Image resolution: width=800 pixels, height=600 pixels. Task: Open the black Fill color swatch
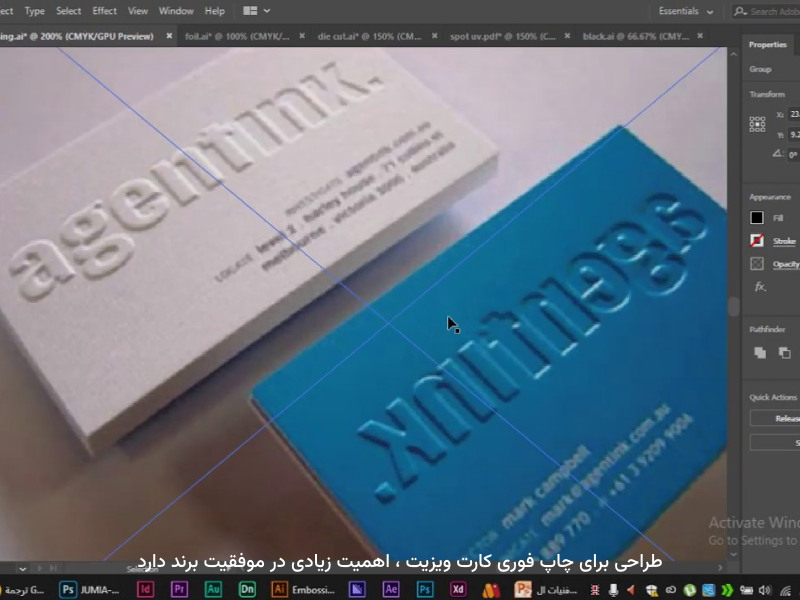(x=757, y=218)
